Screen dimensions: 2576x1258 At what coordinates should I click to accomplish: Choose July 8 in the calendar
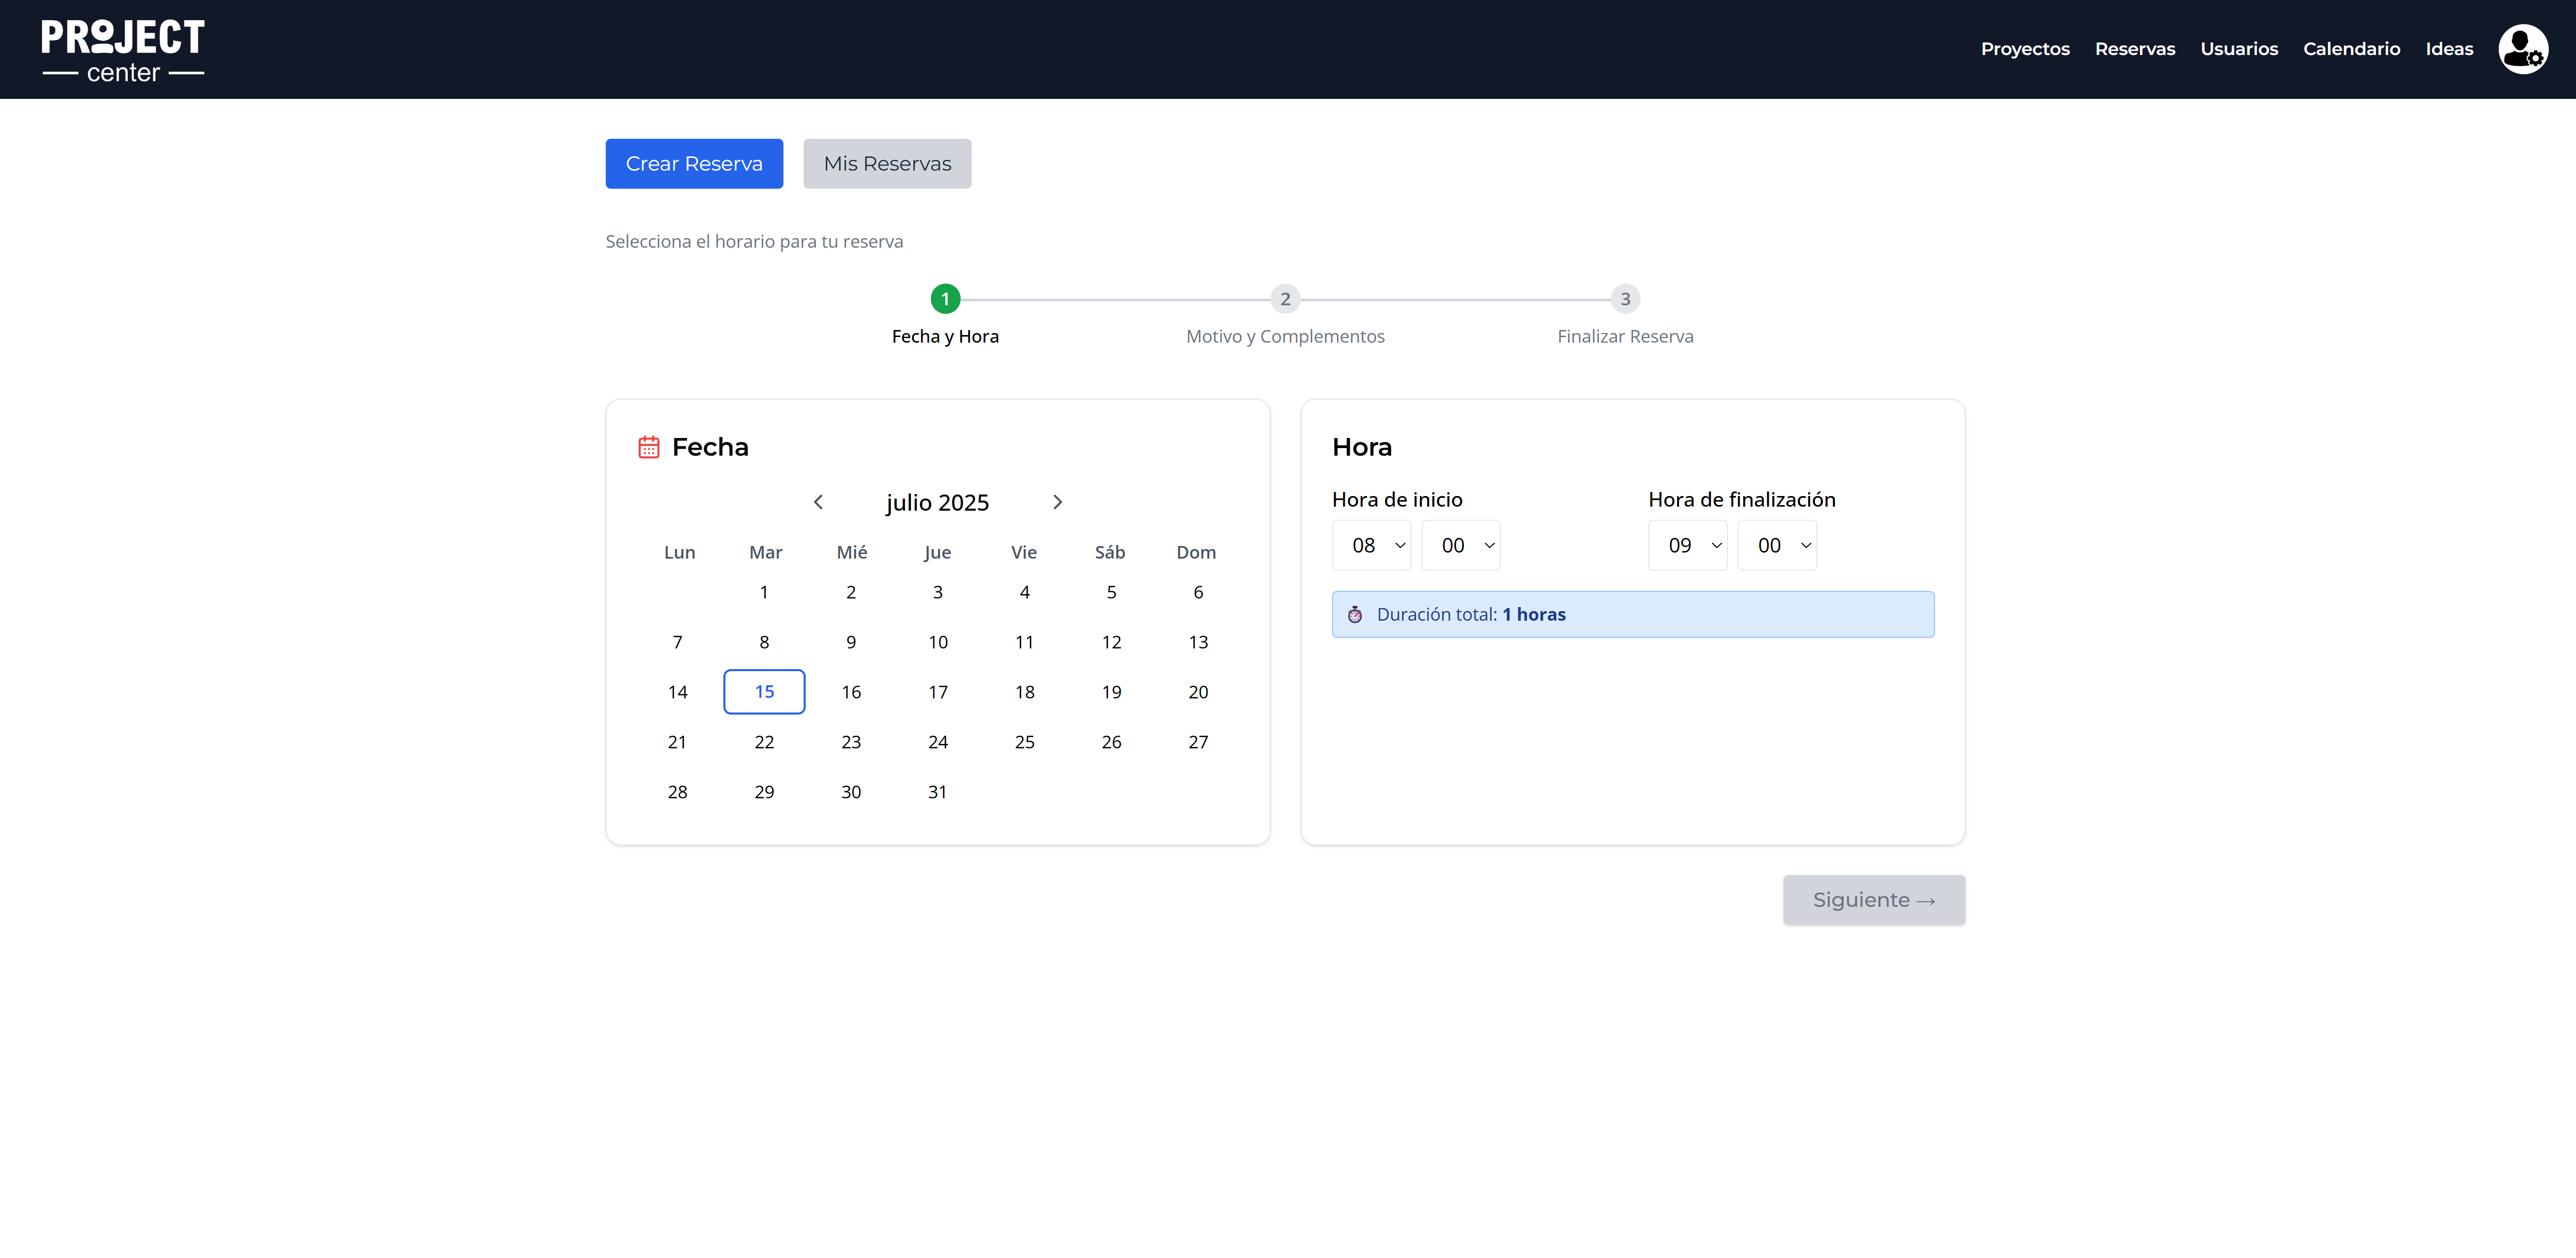pos(764,642)
